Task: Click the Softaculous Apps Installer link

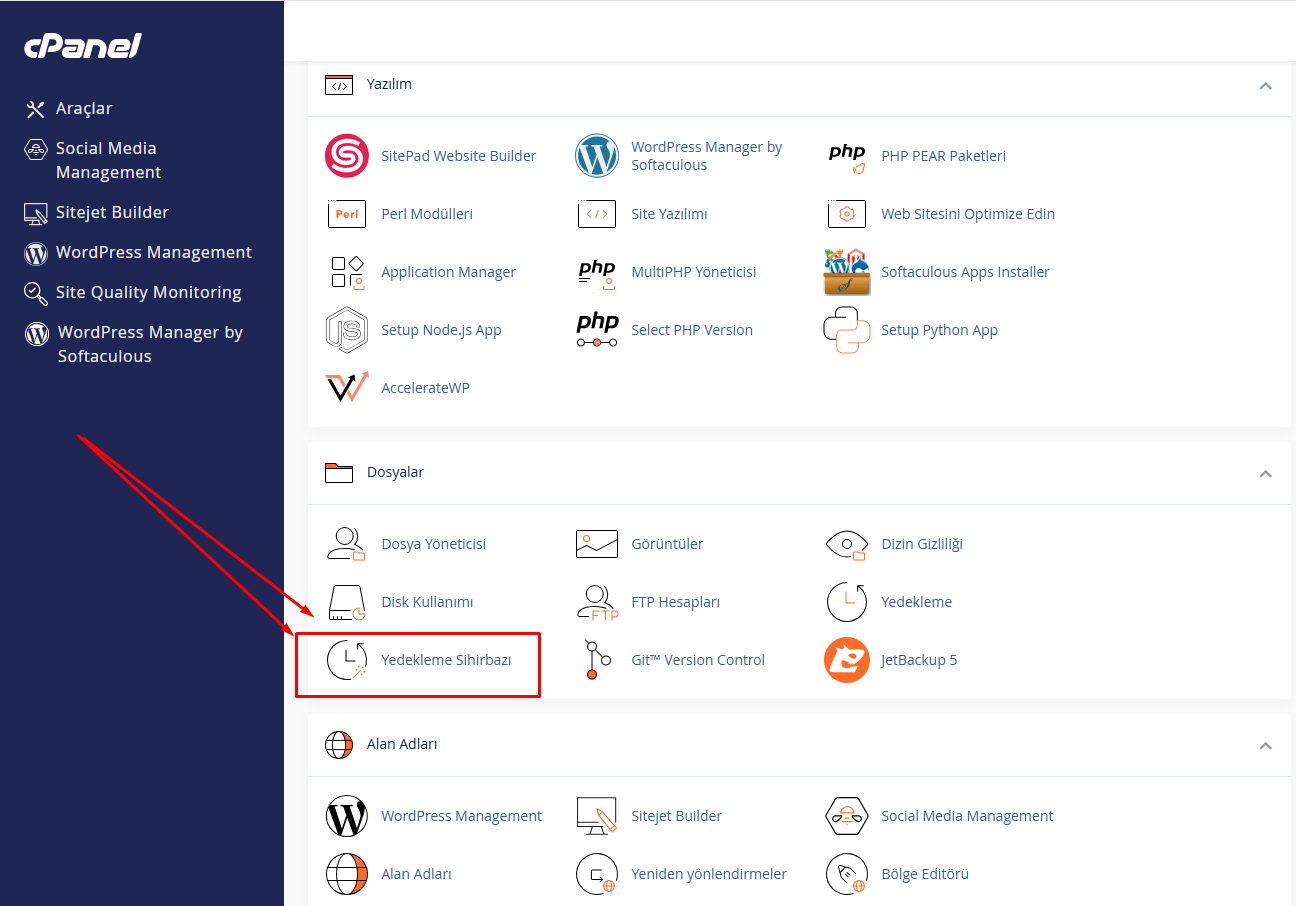Action: pyautogui.click(x=965, y=272)
